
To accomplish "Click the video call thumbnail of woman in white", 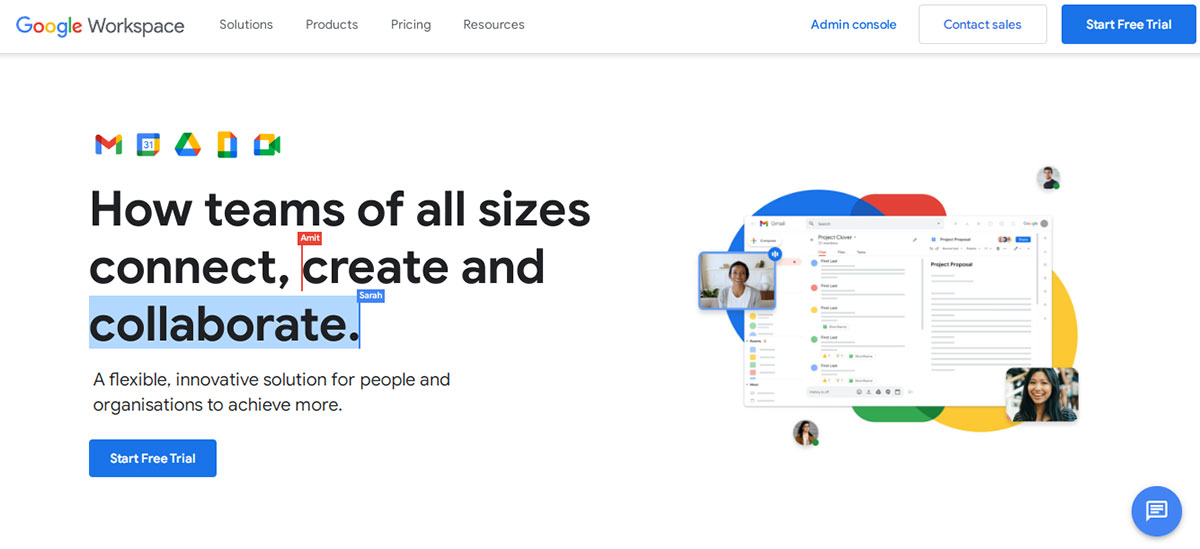I will click(x=739, y=280).
